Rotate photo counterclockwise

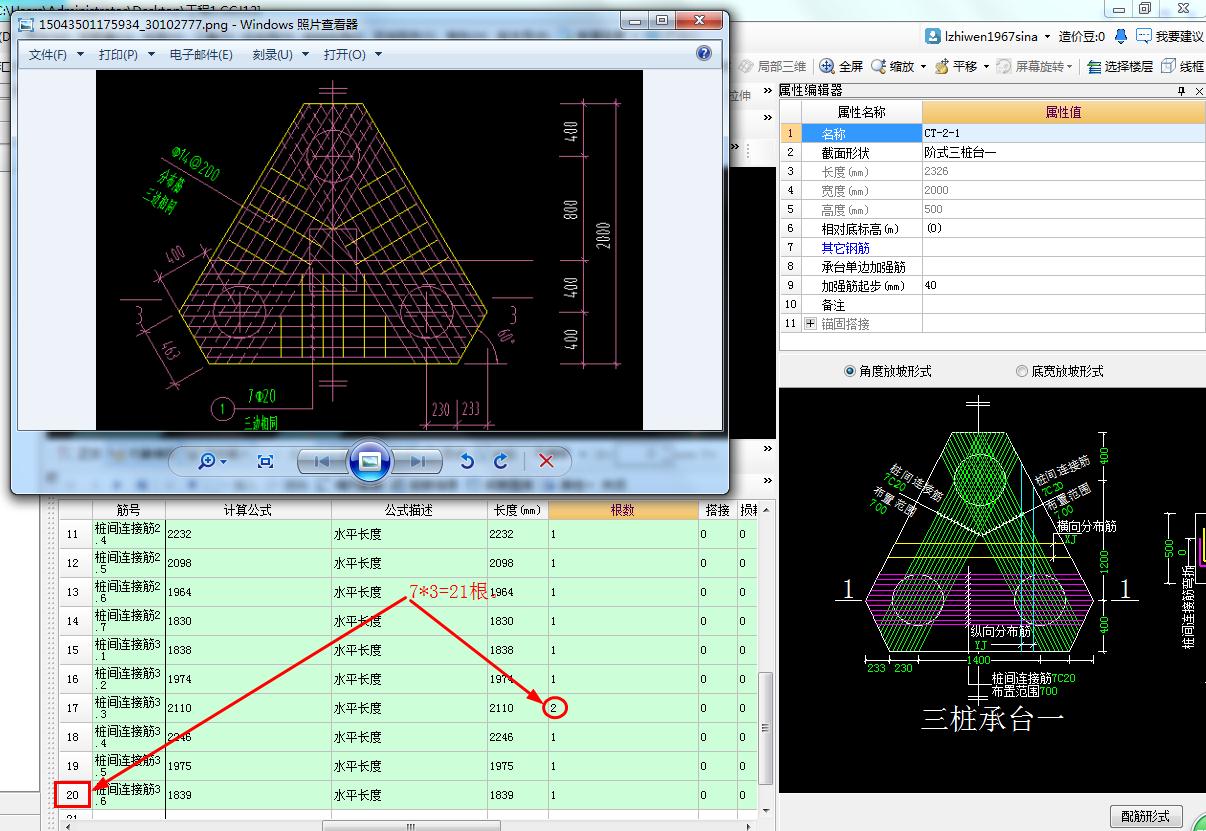466,461
